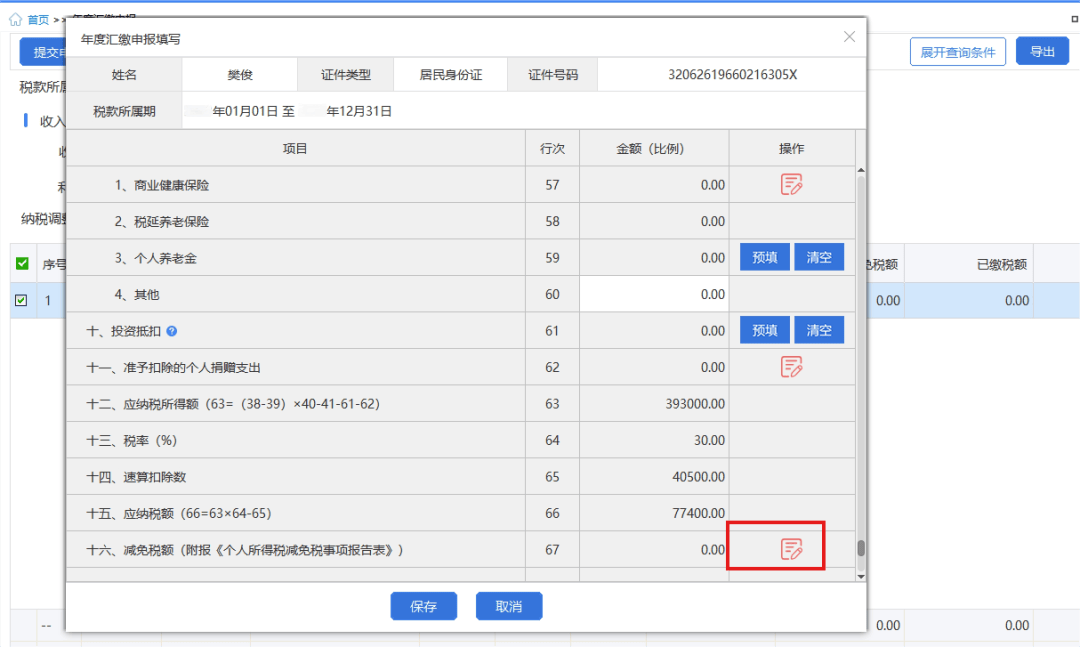This screenshot has width=1080, height=647.
Task: Edit 准予扣除的个人捐赠支出 via its edit icon
Action: click(x=791, y=367)
